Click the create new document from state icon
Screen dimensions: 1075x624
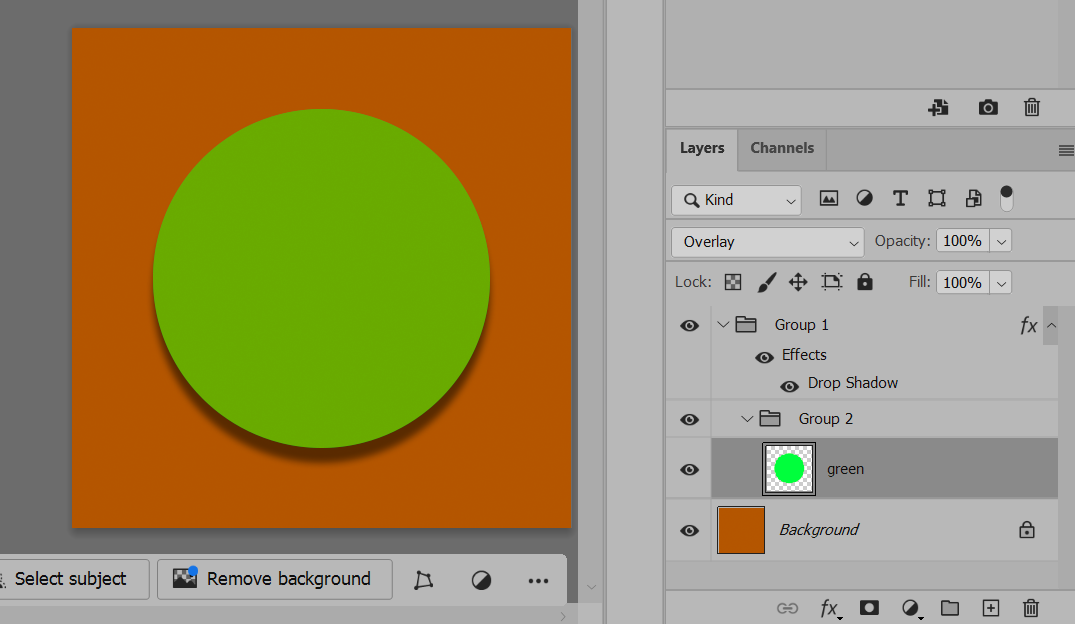click(x=938, y=107)
